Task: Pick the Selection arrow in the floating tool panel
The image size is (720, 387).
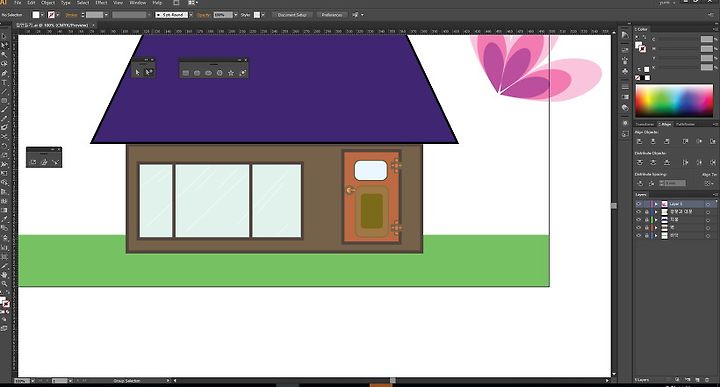Action: point(138,72)
